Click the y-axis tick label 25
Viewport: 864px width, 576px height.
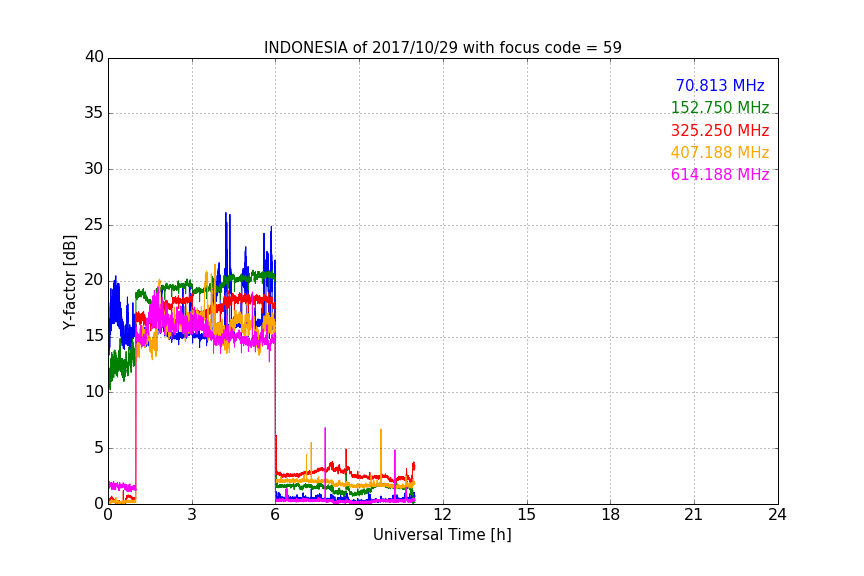[x=94, y=225]
